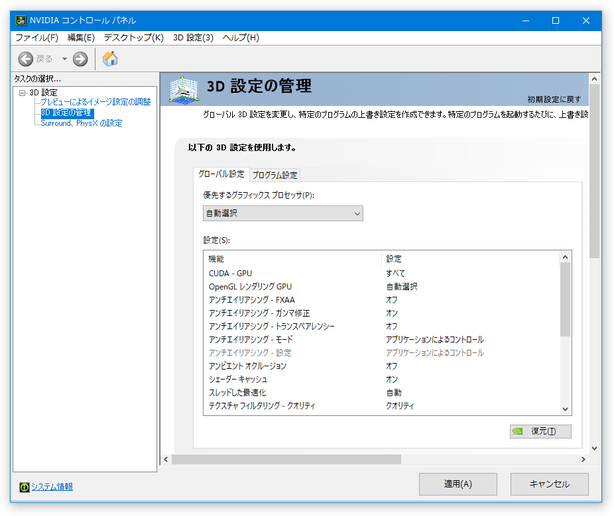
Task: Open the 編集(E) menu
Action: [81, 38]
